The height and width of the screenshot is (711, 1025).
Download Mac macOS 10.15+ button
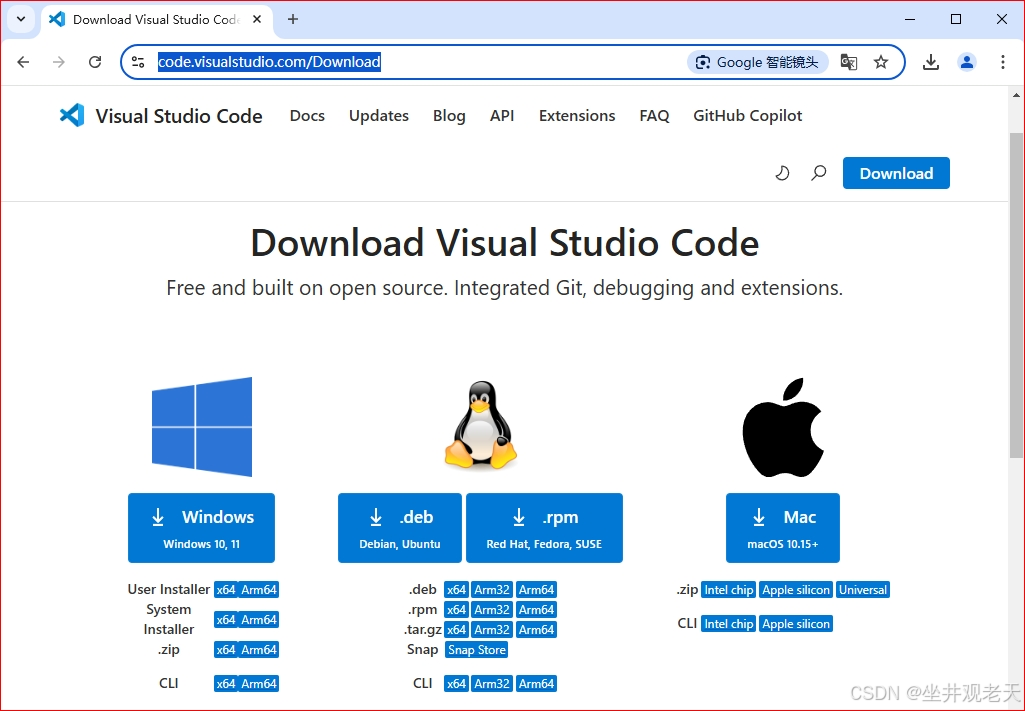click(783, 528)
